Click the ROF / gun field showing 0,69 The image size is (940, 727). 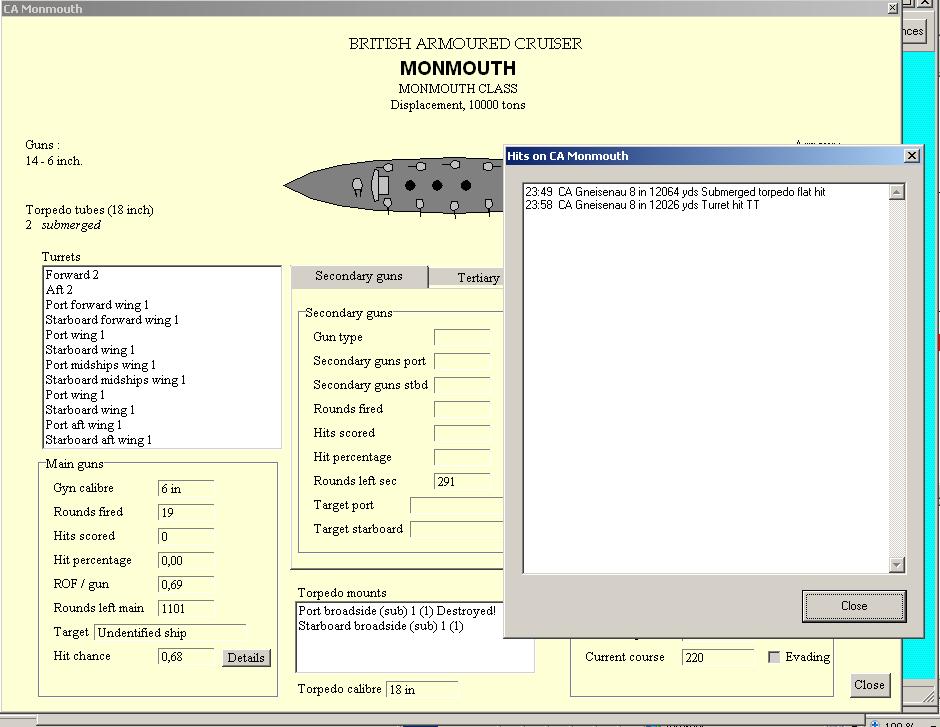tap(186, 584)
